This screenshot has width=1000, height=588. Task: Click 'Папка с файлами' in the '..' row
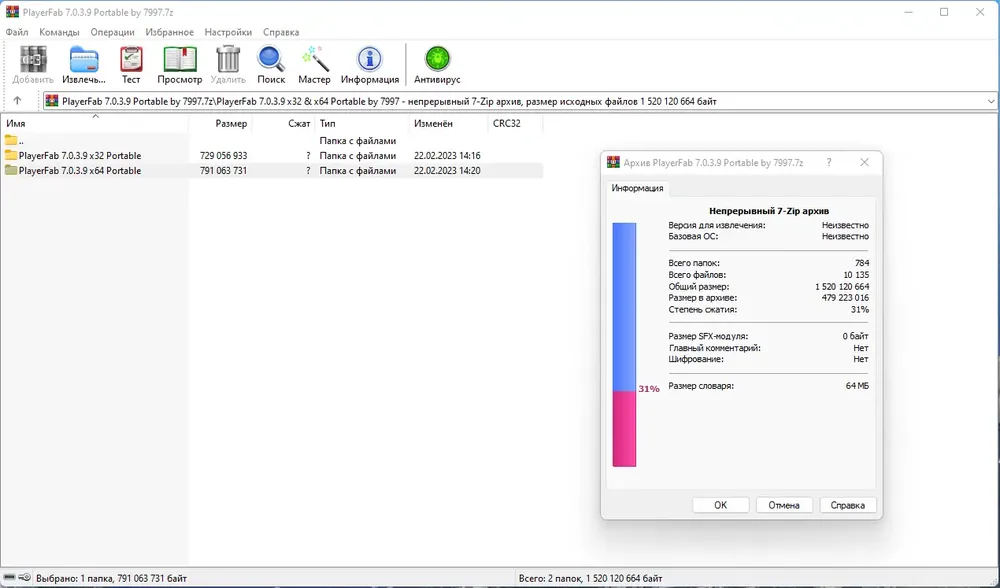(358, 140)
